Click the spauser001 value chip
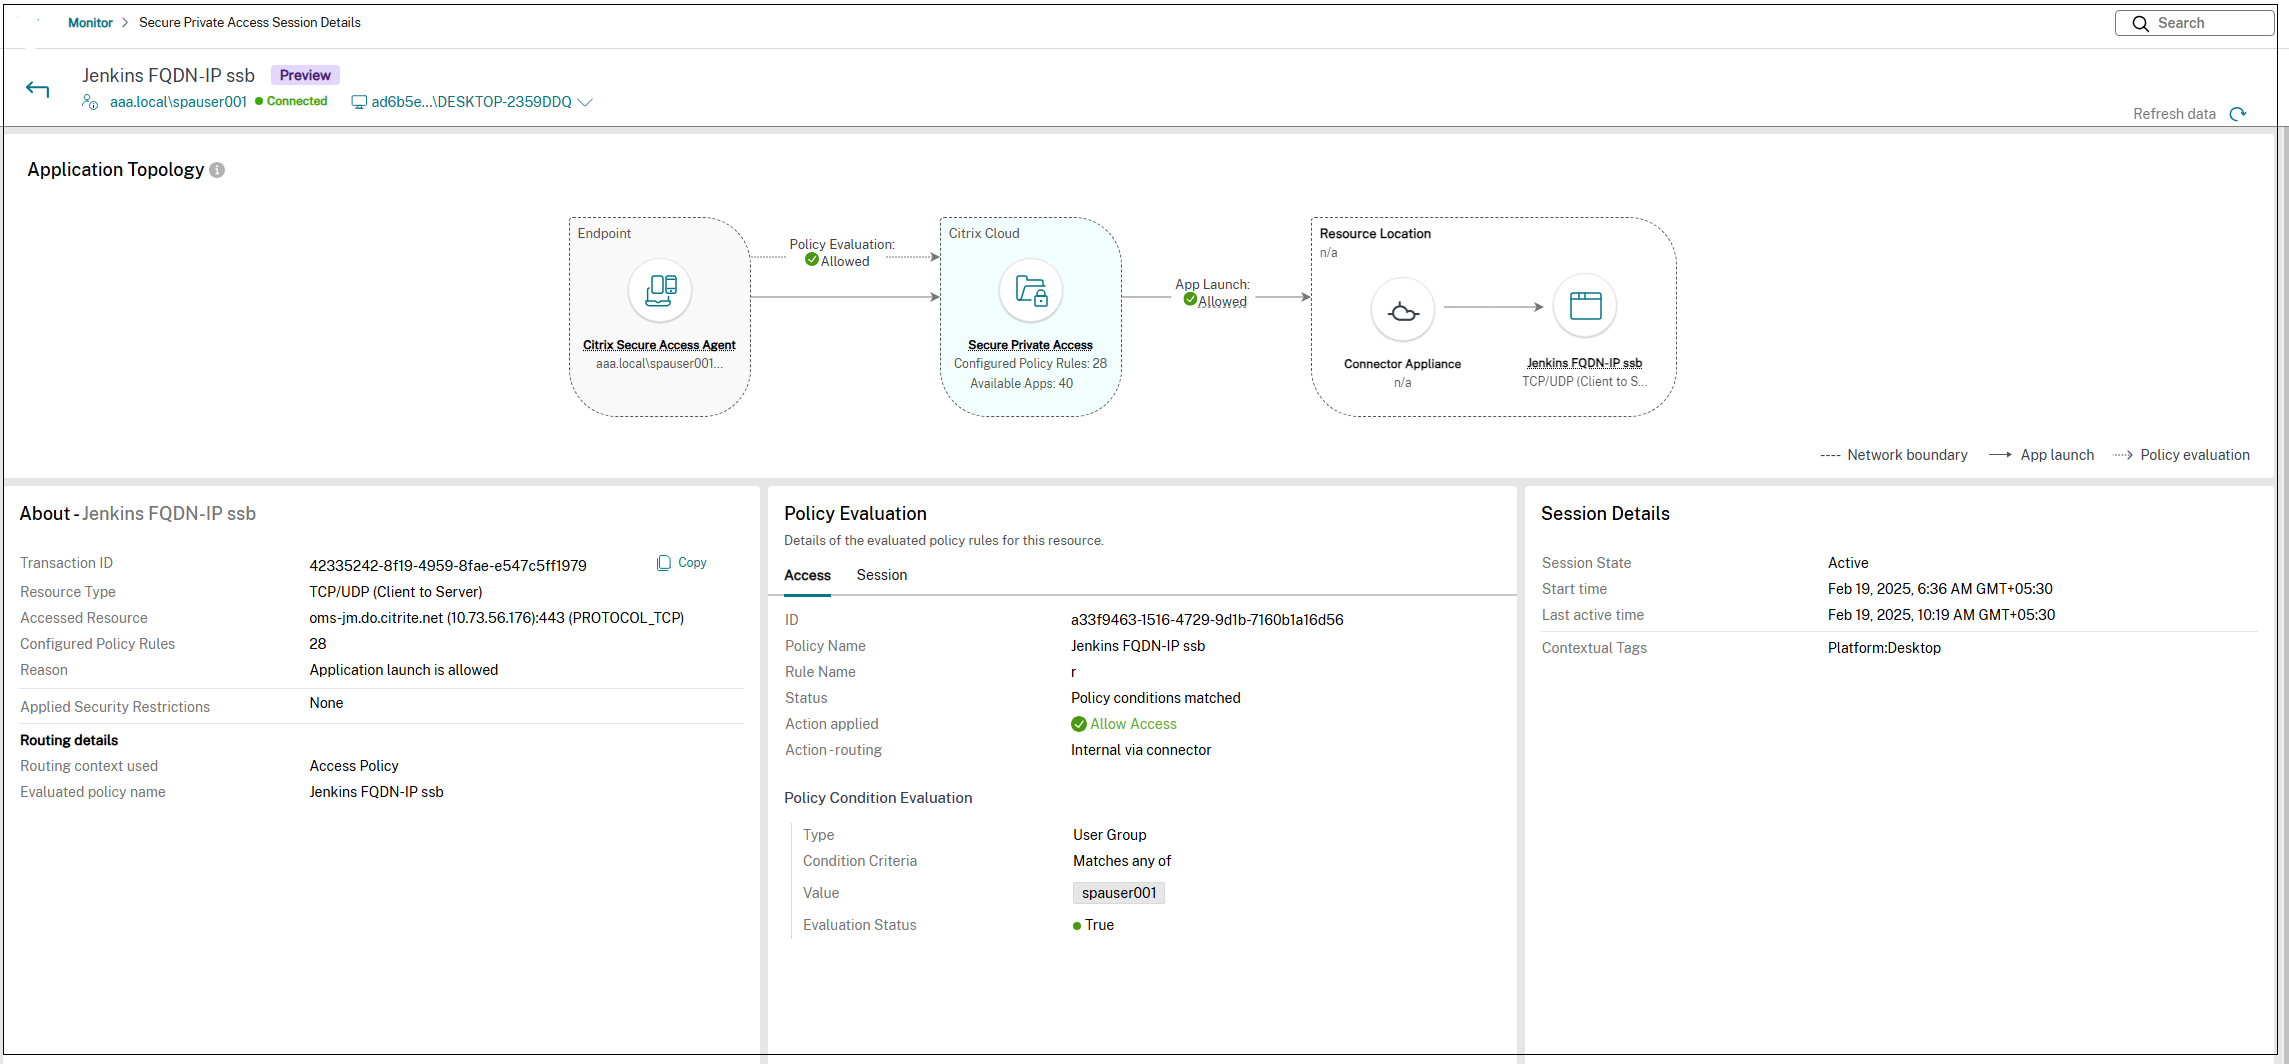 click(x=1118, y=892)
